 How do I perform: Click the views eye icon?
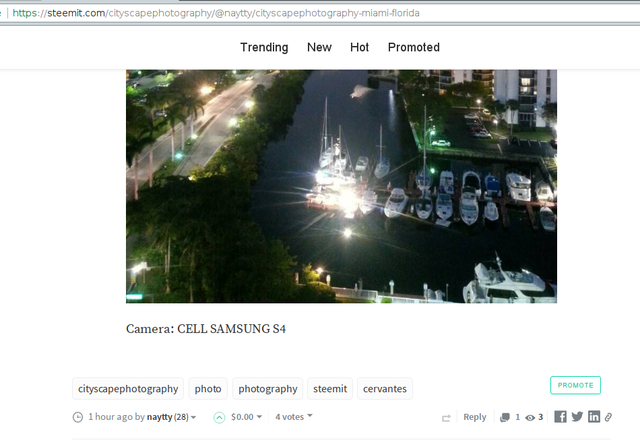[530, 417]
